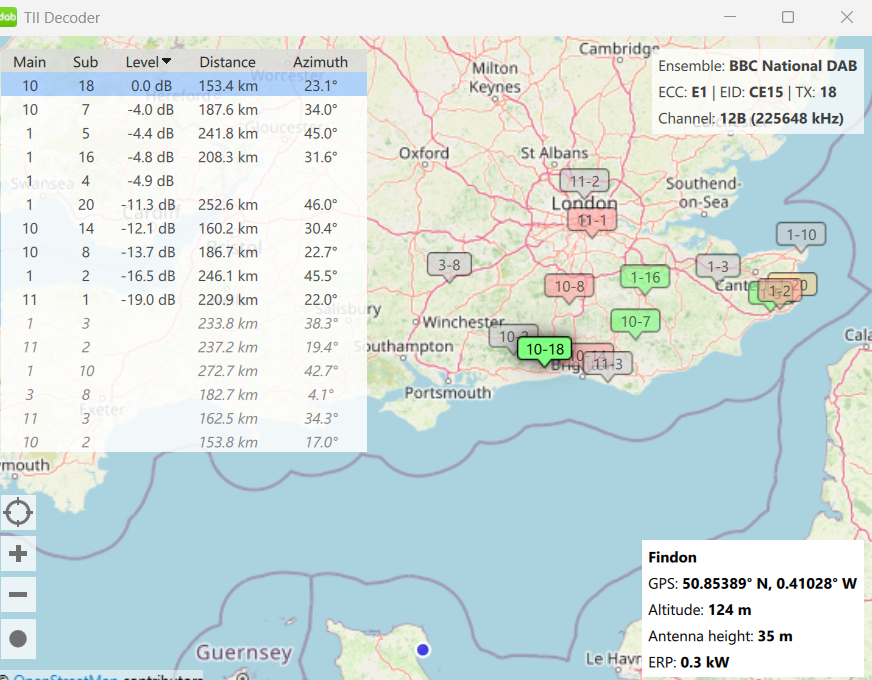The height and width of the screenshot is (680, 872).
Task: Sort table by Level column arrow
Action: [166, 62]
